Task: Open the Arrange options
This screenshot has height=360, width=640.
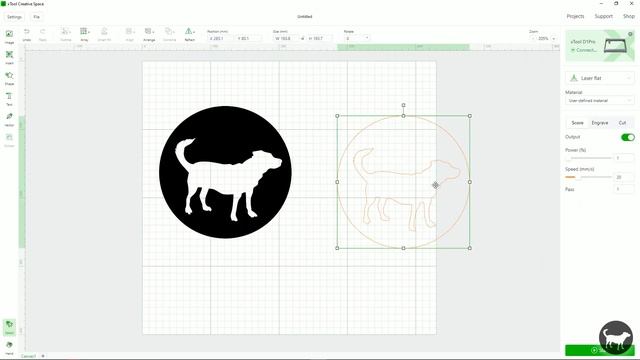Action: [149, 34]
